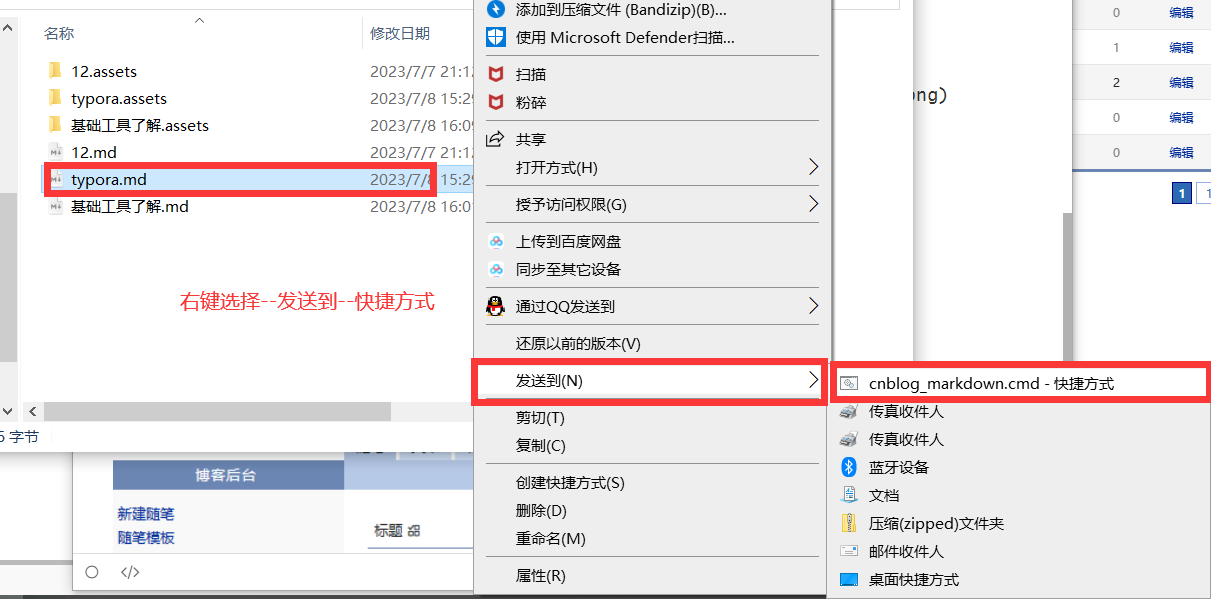Click the 2023/7/7 21:1 date of 12.assets
This screenshot has height=599, width=1211.
click(421, 71)
